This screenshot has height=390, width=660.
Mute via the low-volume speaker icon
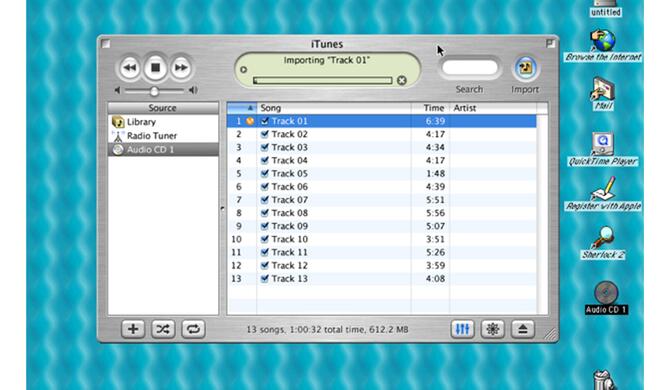click(x=118, y=90)
